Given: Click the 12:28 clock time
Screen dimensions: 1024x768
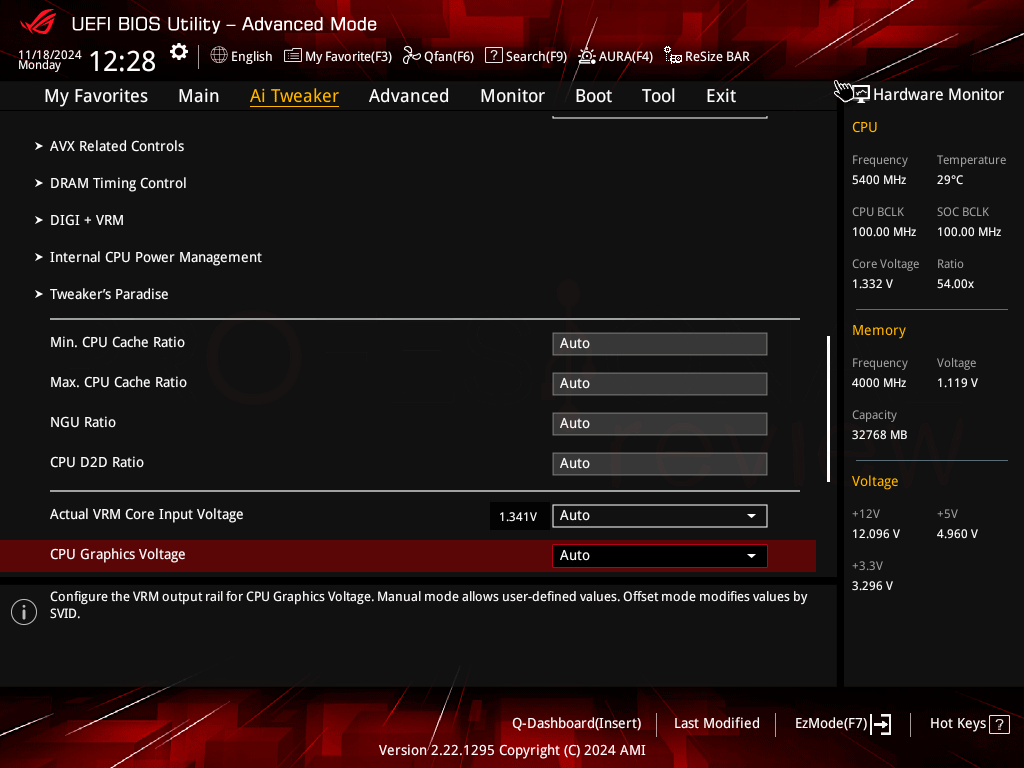Looking at the screenshot, I should (x=122, y=61).
